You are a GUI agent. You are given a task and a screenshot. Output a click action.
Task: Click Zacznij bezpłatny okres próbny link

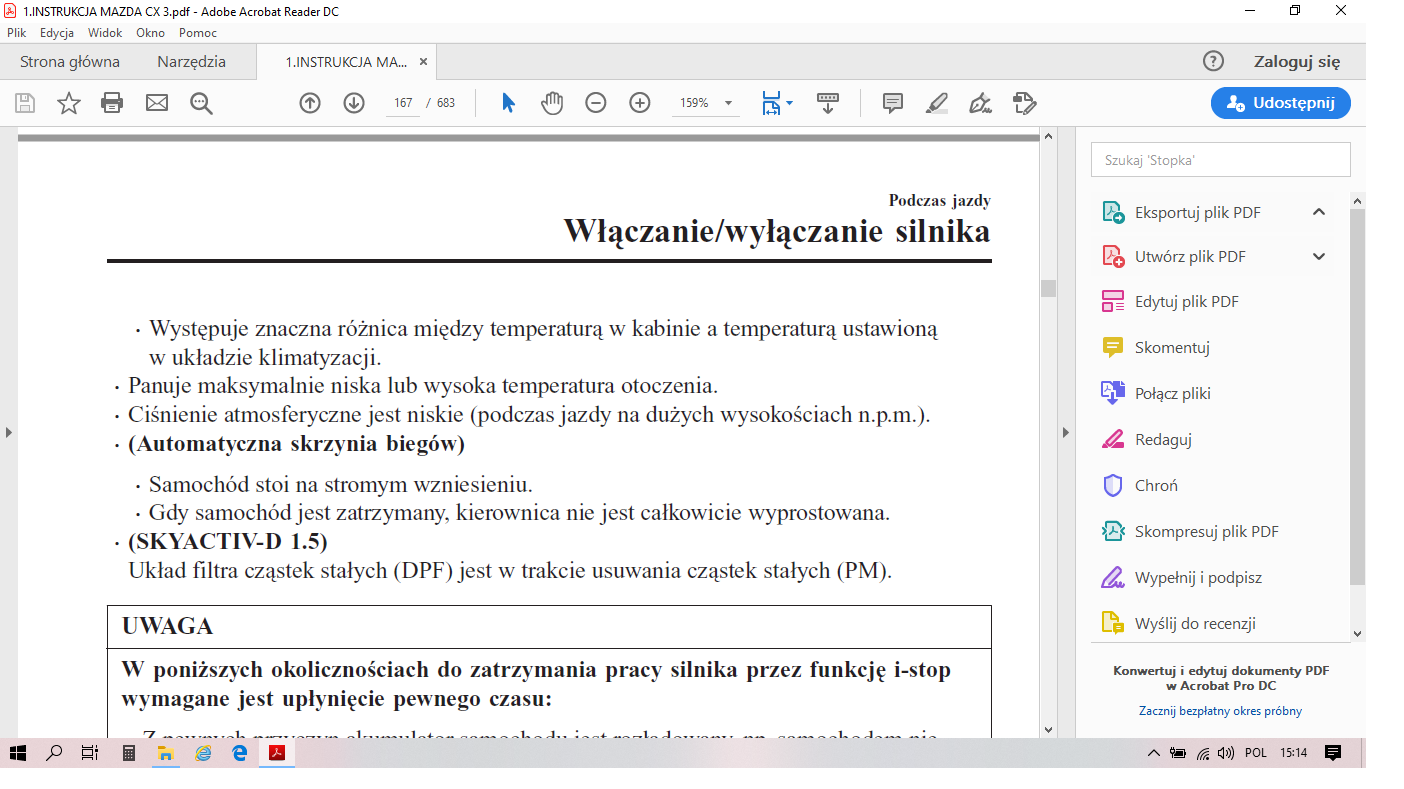point(1220,711)
